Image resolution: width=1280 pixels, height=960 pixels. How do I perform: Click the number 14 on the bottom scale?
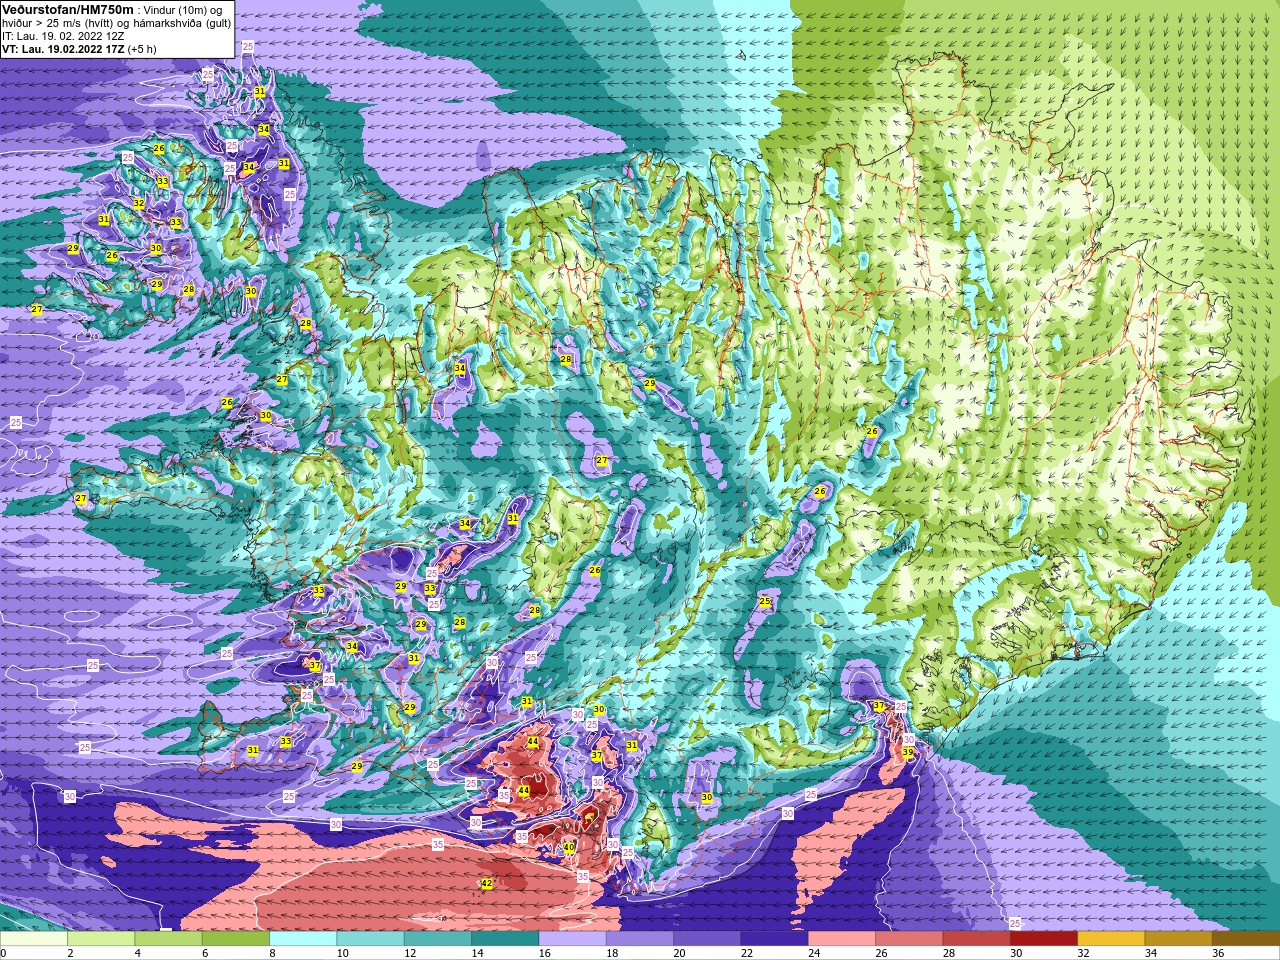[477, 953]
